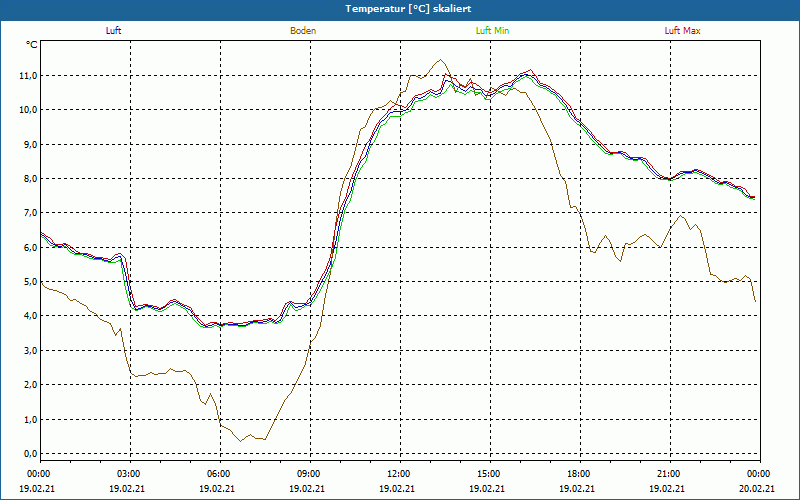Click the '18:00' time axis label
Image resolution: width=800 pixels, height=500 pixels.
pos(580,473)
